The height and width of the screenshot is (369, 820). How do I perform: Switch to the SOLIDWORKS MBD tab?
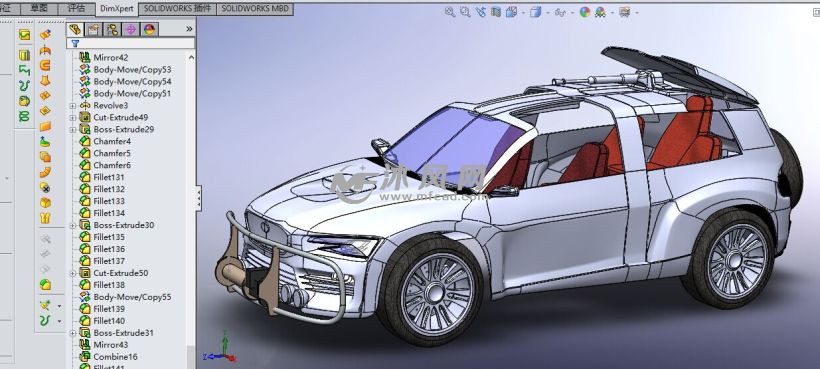point(255,9)
